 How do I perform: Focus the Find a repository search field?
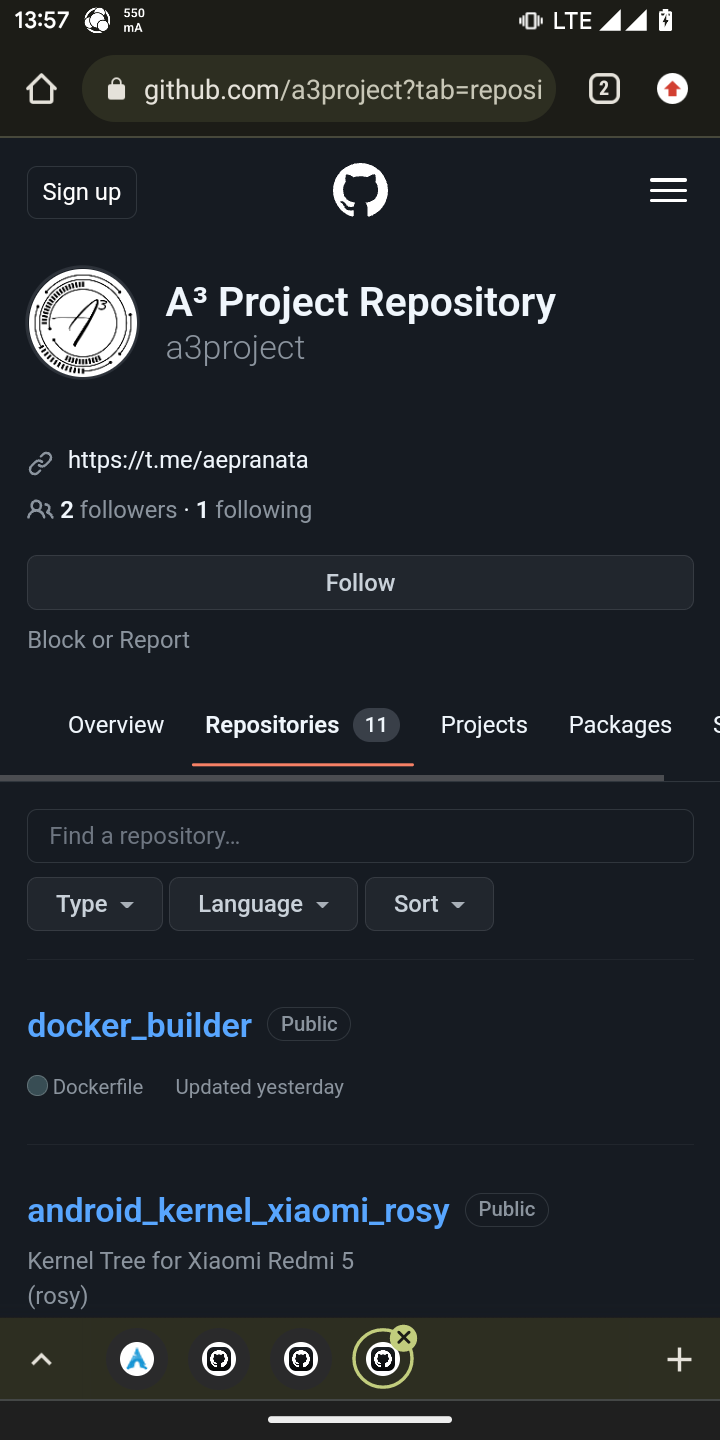click(360, 835)
